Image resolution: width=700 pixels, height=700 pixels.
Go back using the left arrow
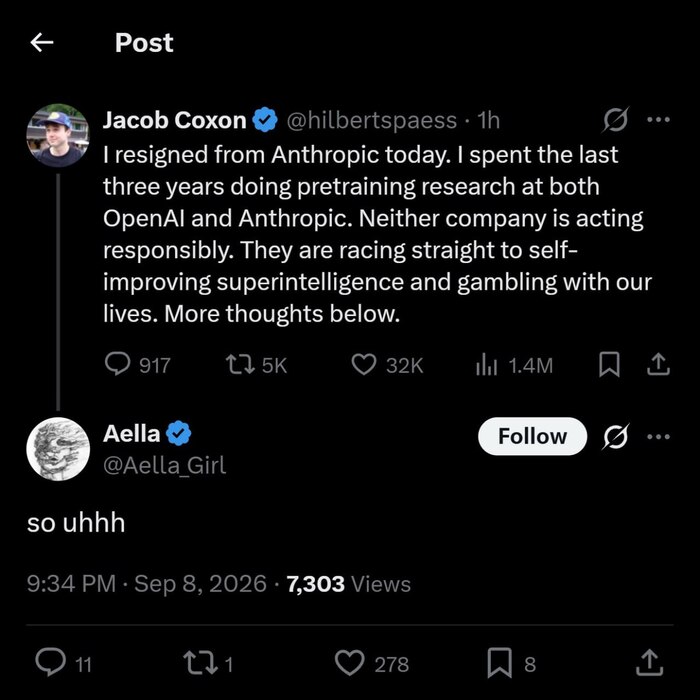(x=42, y=43)
